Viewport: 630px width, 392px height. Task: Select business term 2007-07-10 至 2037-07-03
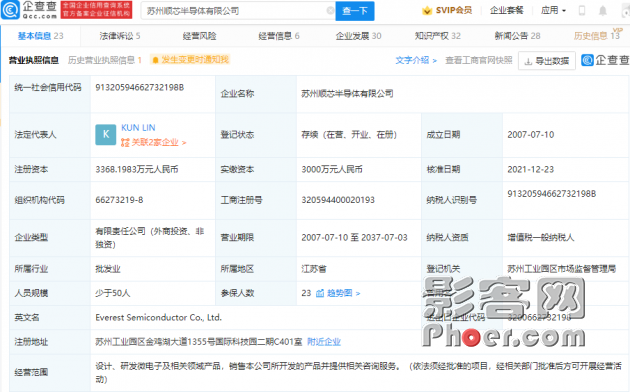[354, 237]
